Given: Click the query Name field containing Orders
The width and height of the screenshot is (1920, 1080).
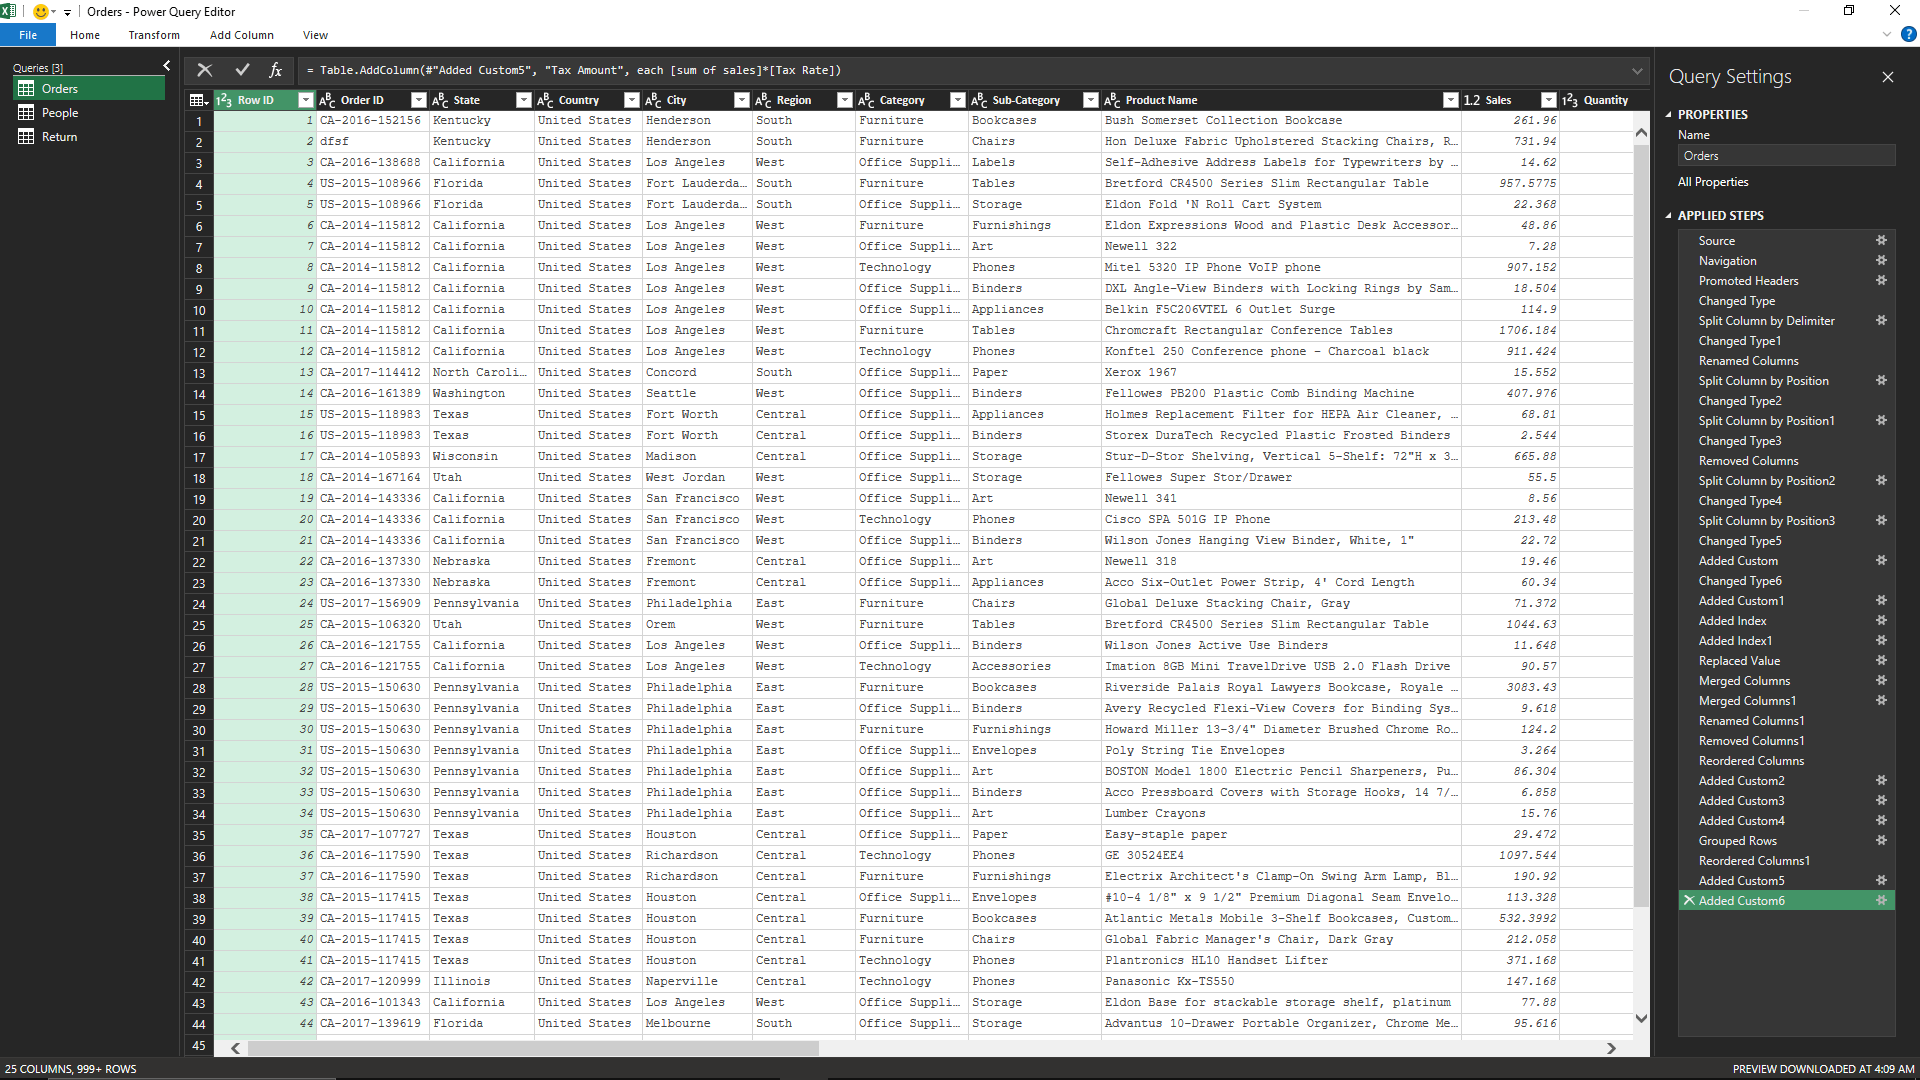Looking at the screenshot, I should point(1786,156).
